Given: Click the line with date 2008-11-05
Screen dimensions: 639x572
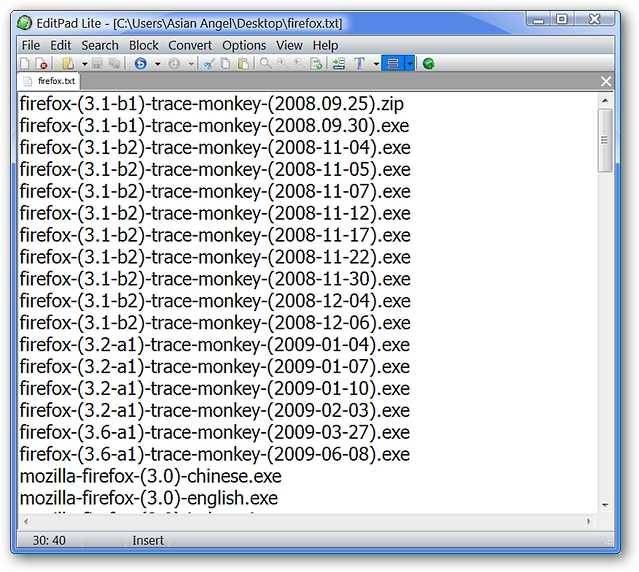Looking at the screenshot, I should tap(215, 169).
